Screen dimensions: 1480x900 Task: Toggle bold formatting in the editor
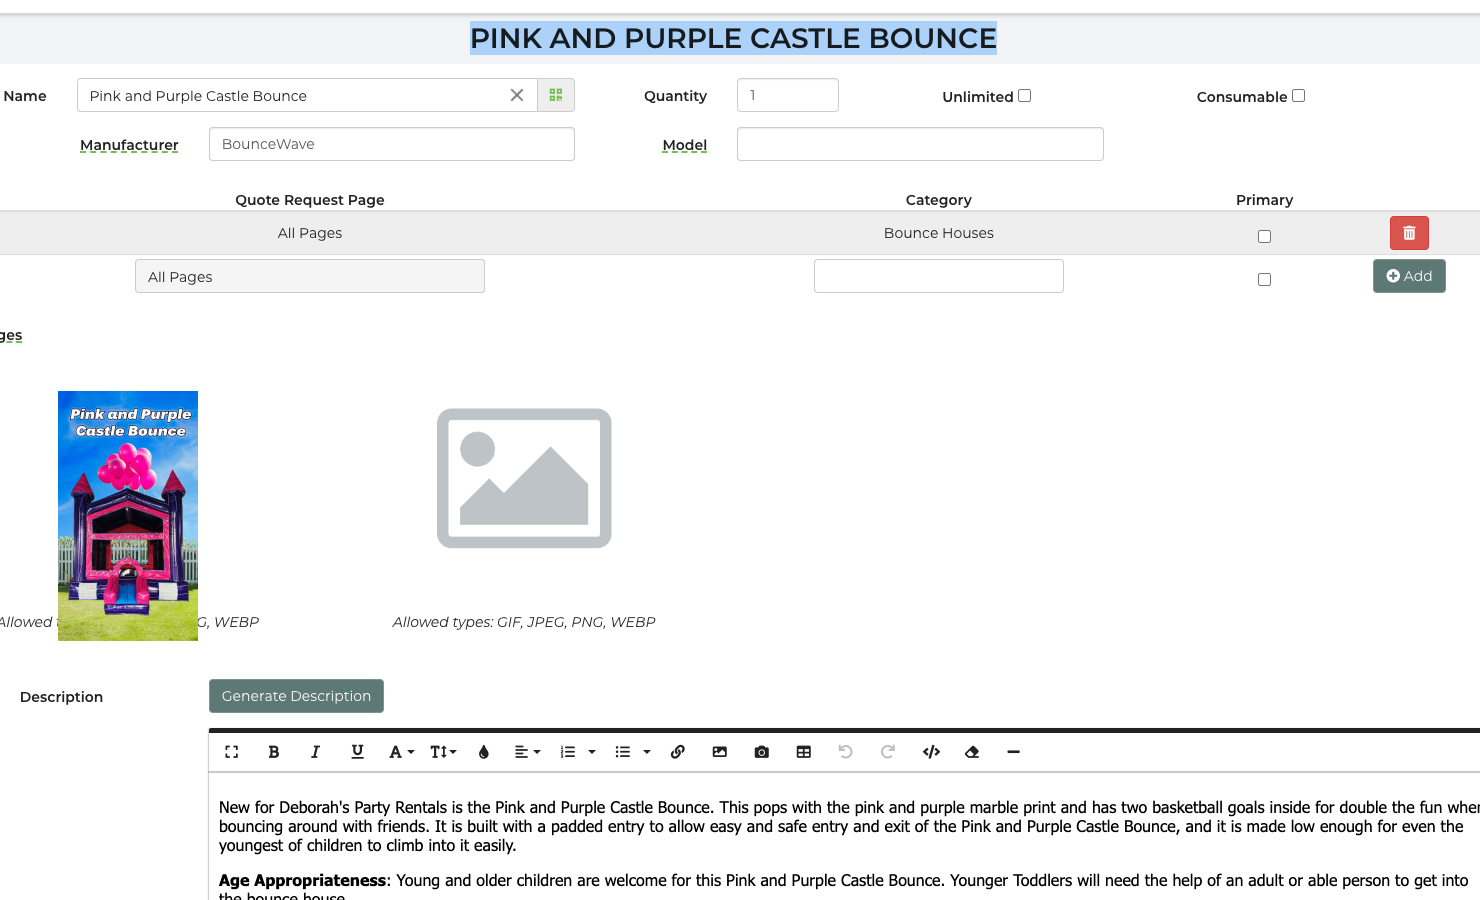(273, 752)
